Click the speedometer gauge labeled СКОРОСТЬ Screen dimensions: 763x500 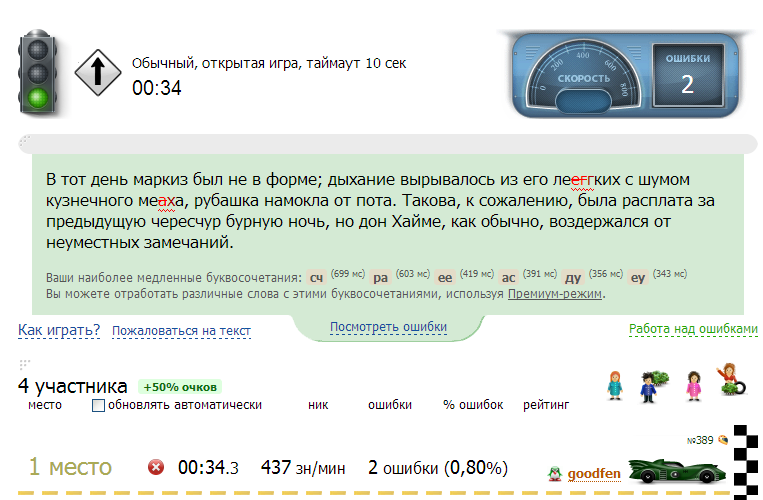(x=583, y=76)
